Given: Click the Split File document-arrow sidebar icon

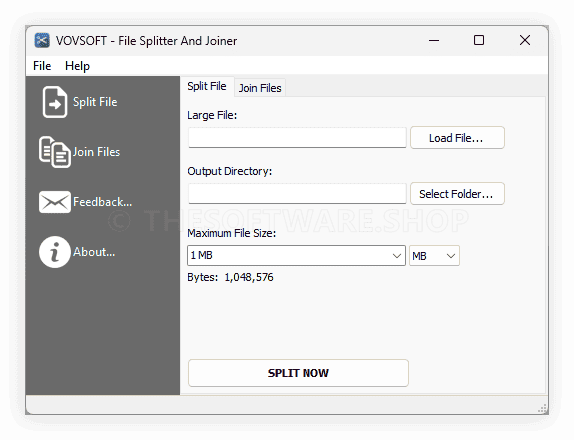Looking at the screenshot, I should (55, 102).
